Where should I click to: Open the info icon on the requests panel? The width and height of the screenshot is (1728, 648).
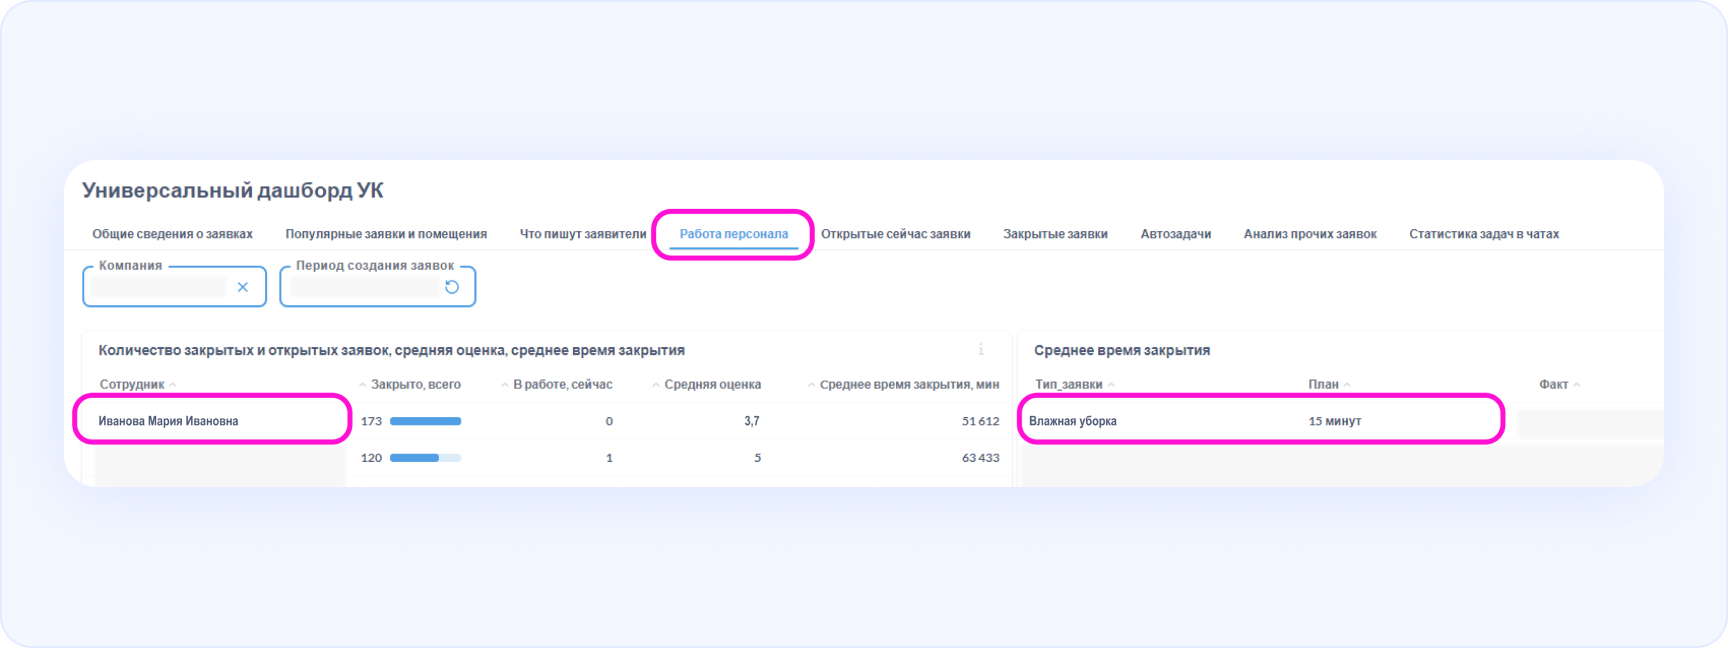point(980,350)
